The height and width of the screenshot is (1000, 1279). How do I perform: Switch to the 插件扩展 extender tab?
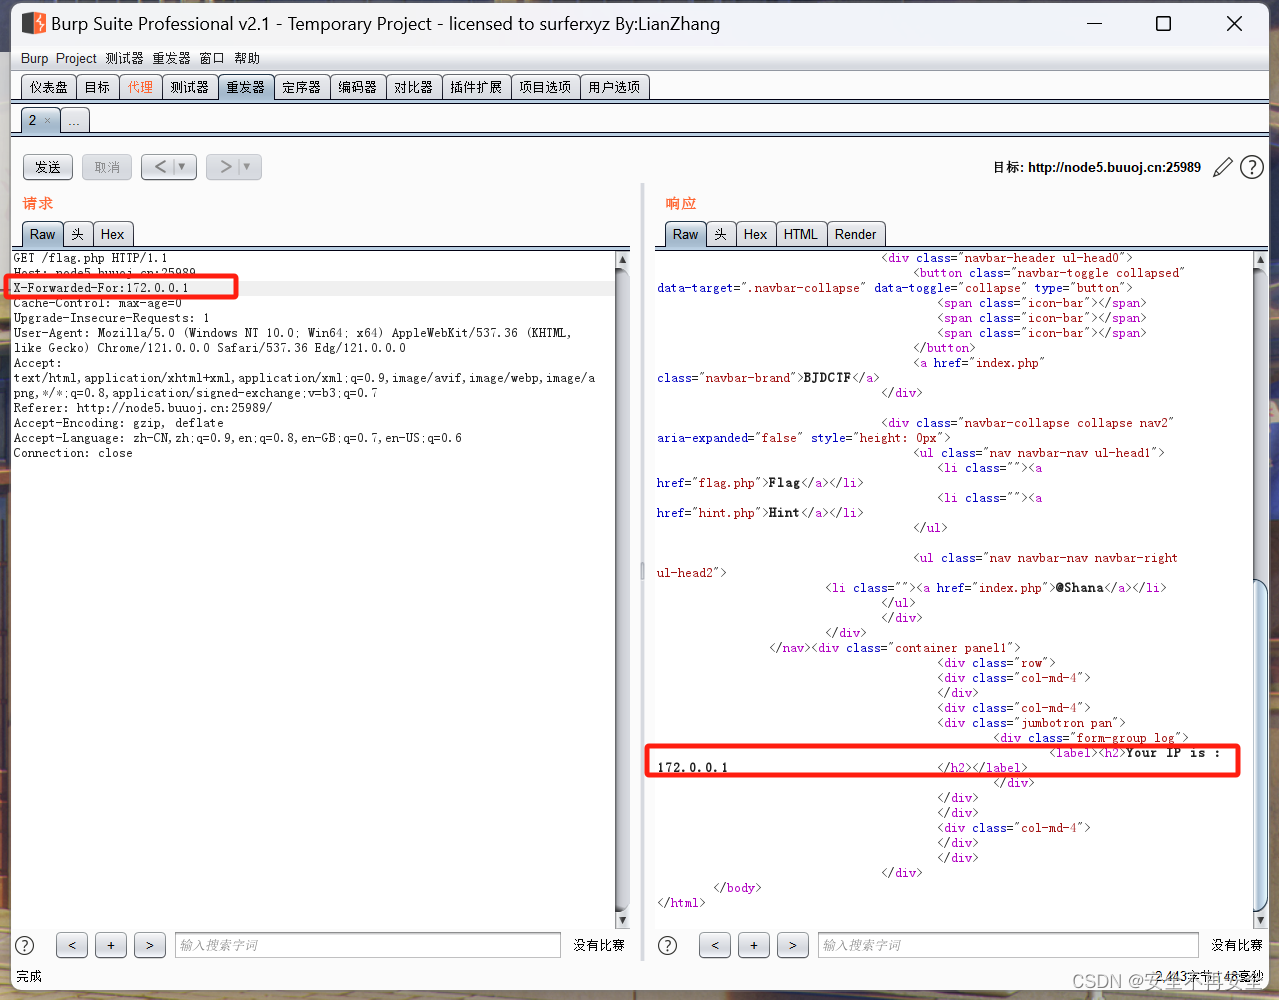[x=476, y=87]
